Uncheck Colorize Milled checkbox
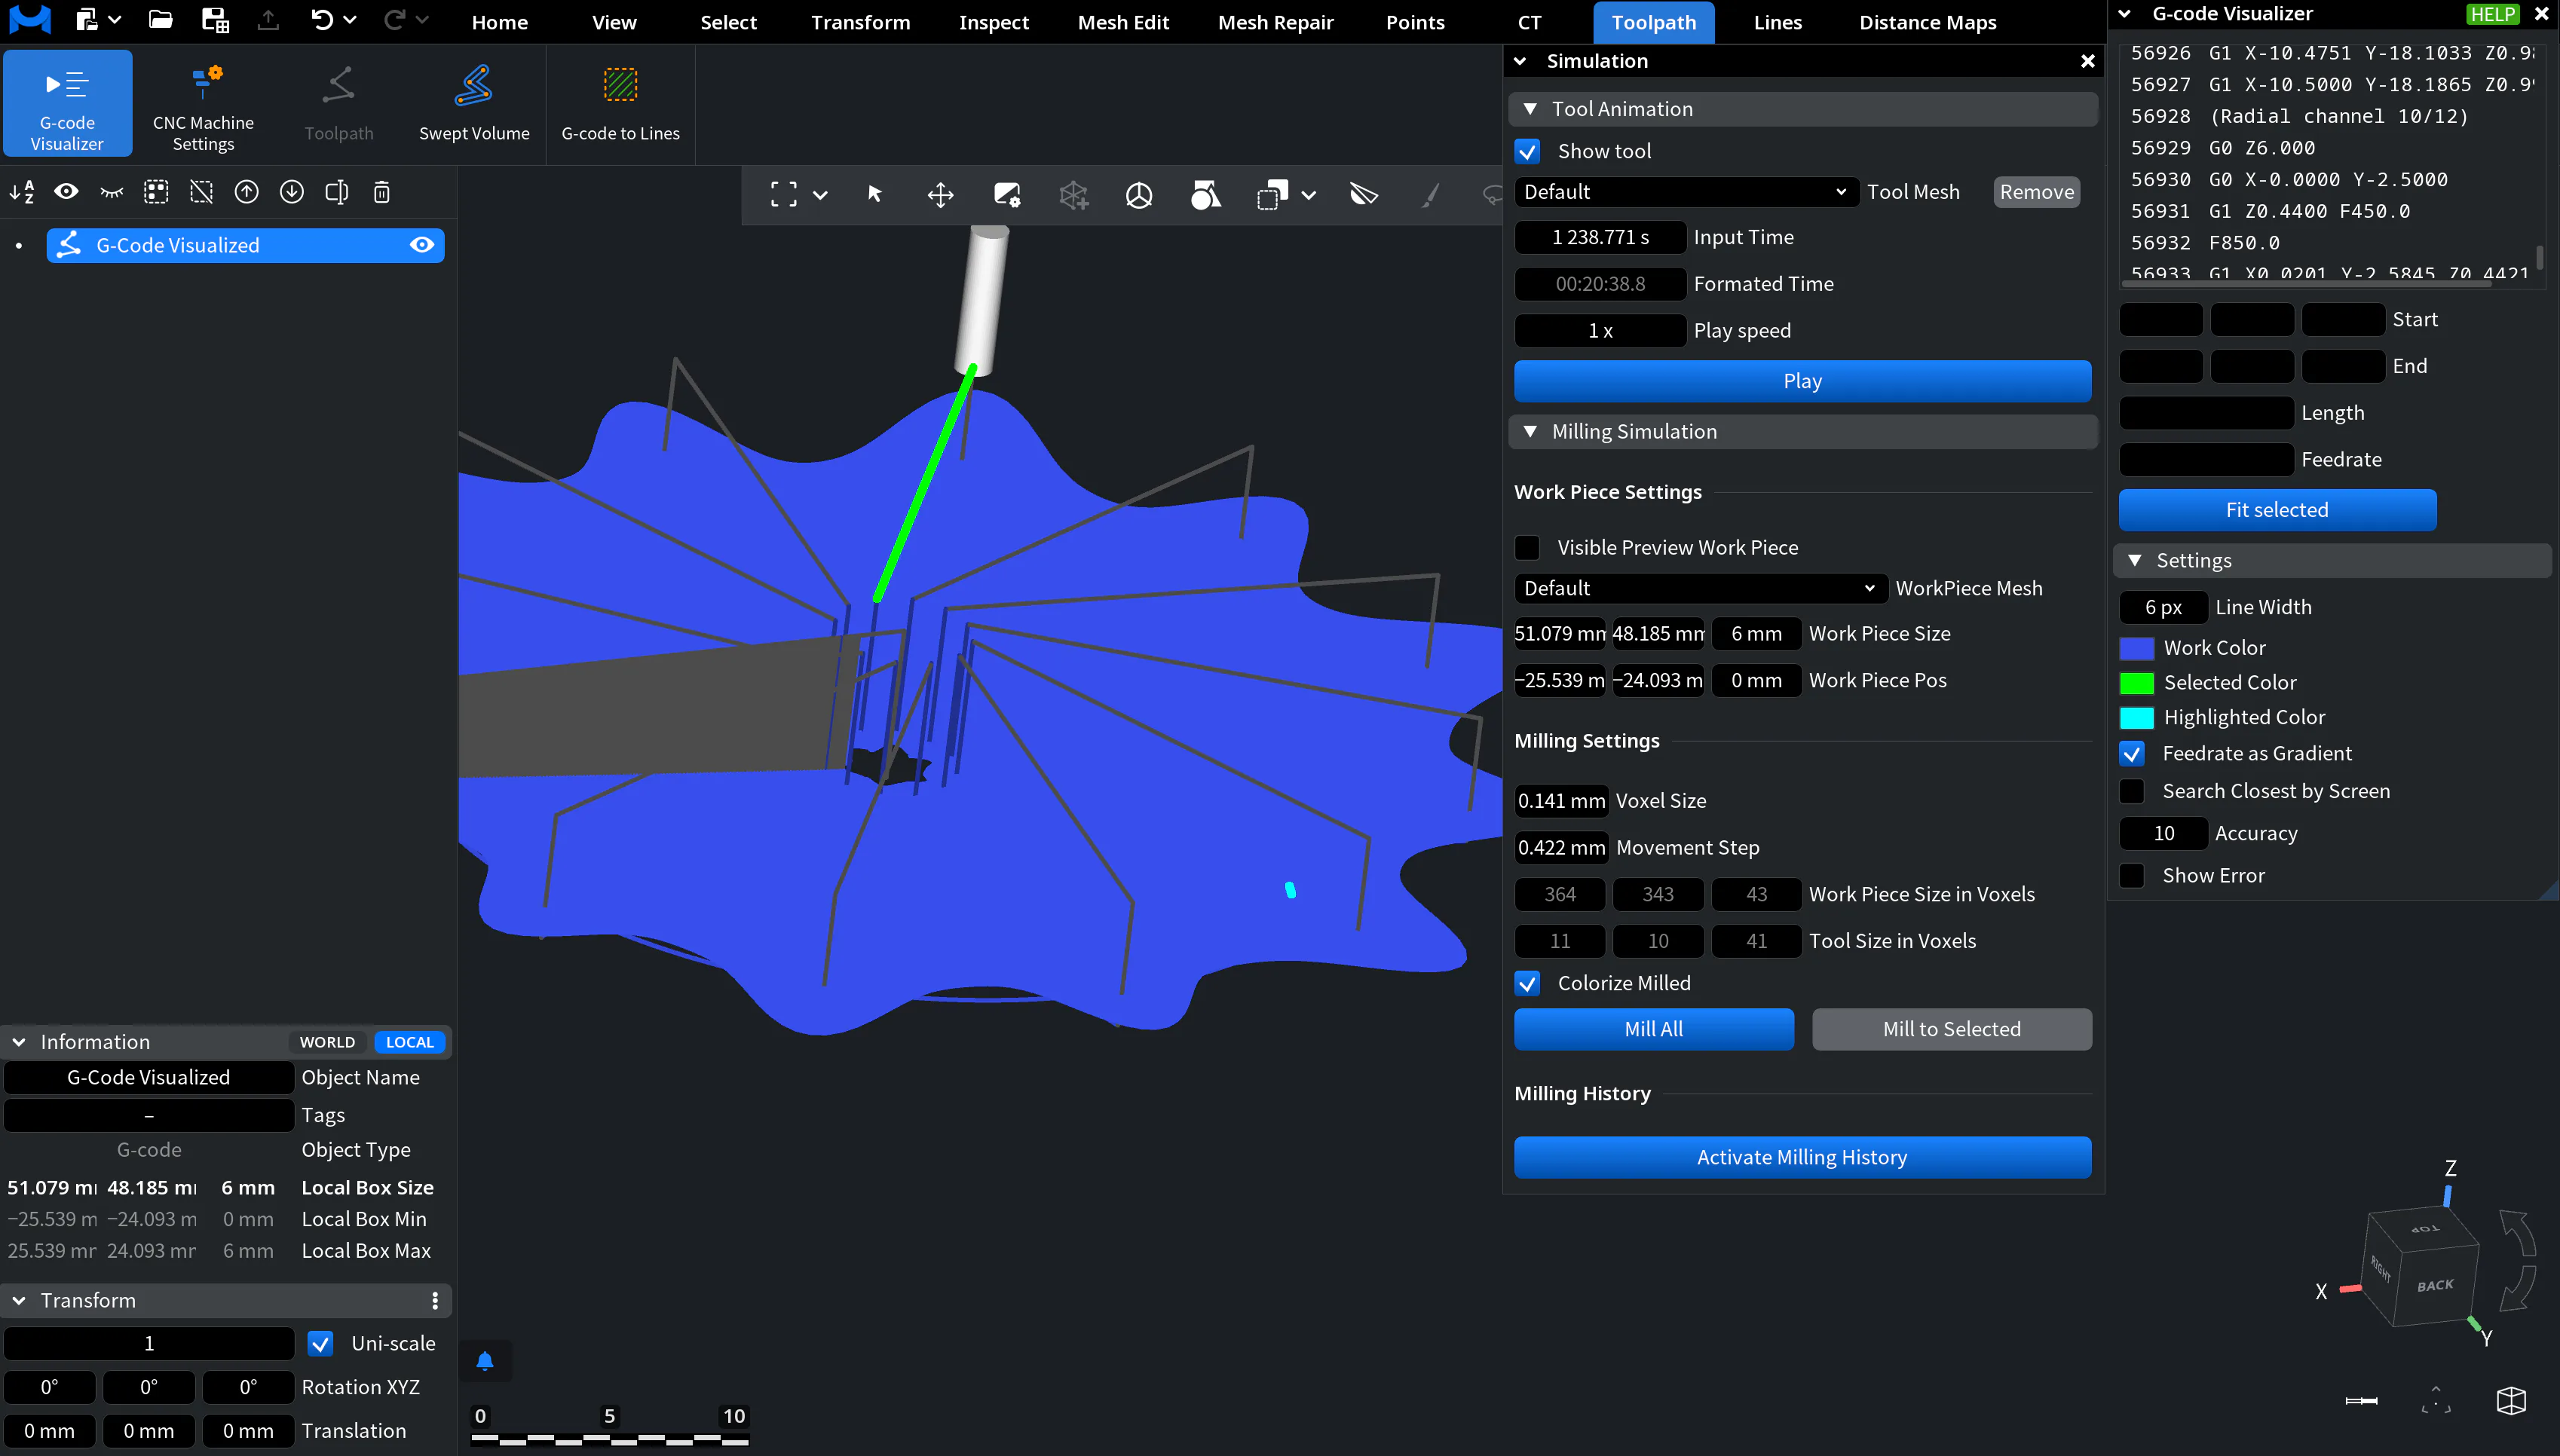2560x1456 pixels. (1527, 983)
